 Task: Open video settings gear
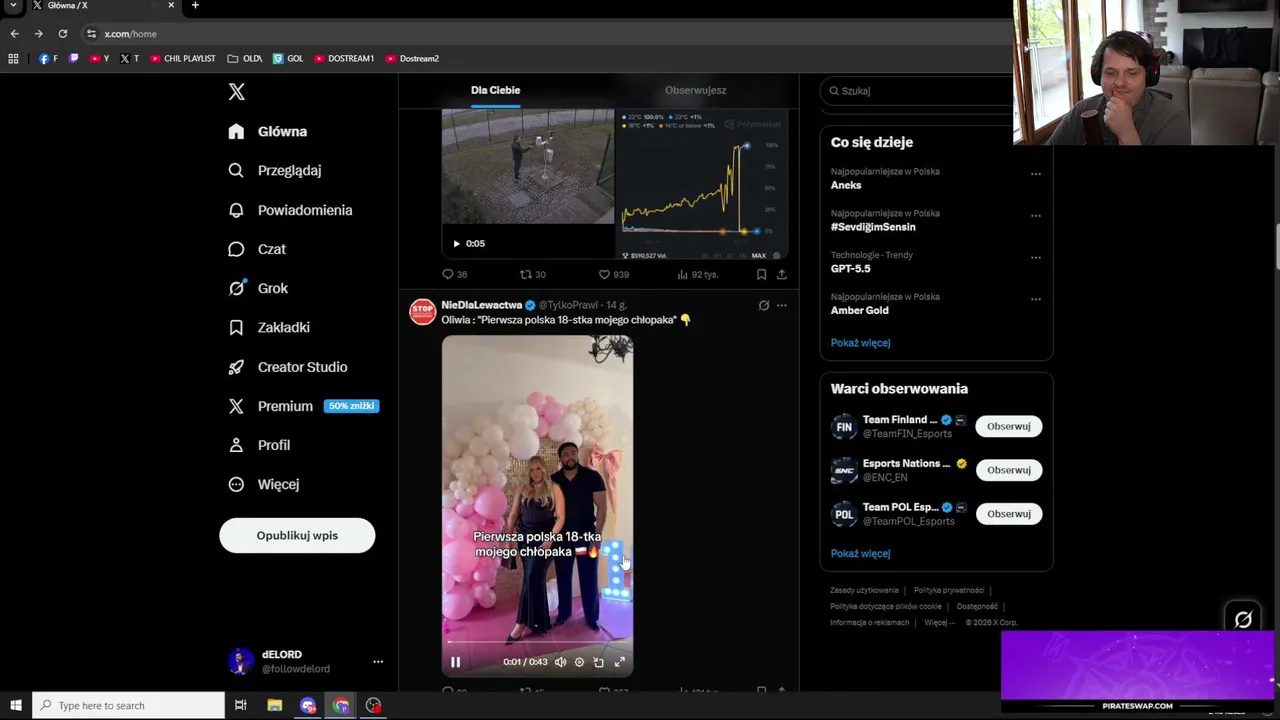point(579,662)
